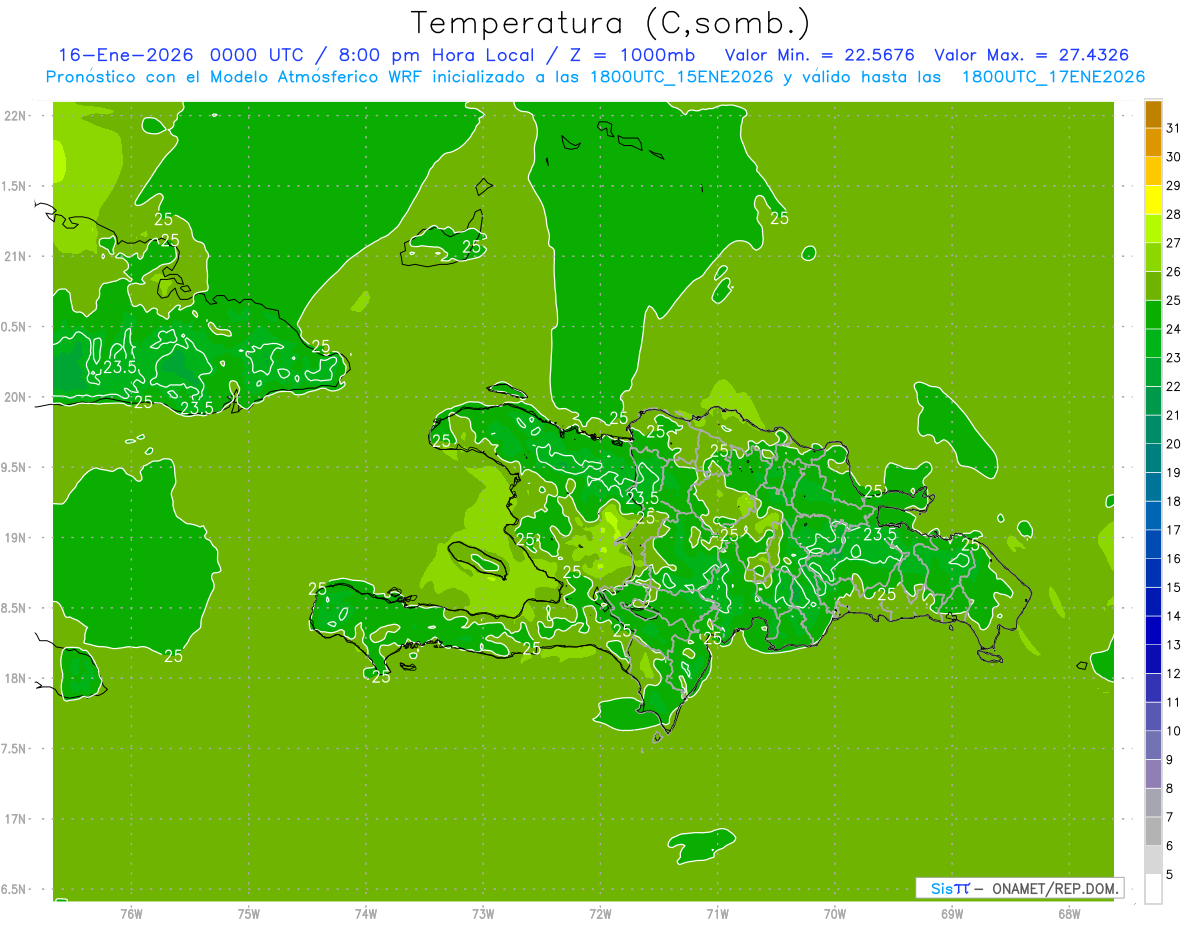Click the 74W longitude axis label

366,914
